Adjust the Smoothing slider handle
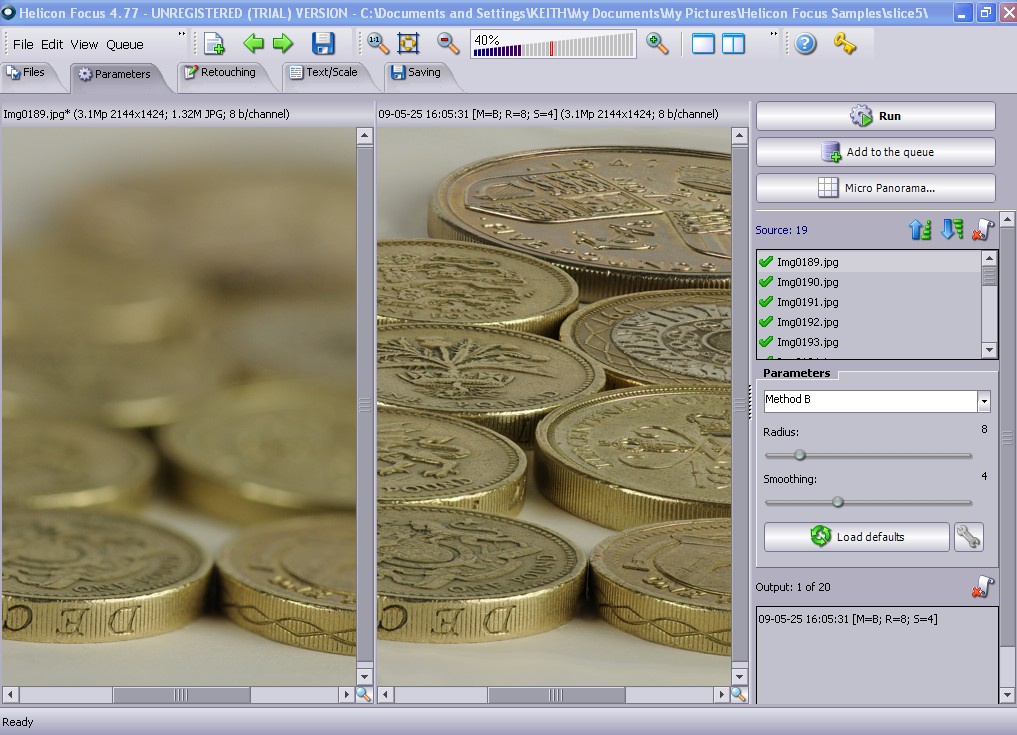The image size is (1017, 735). click(x=838, y=502)
